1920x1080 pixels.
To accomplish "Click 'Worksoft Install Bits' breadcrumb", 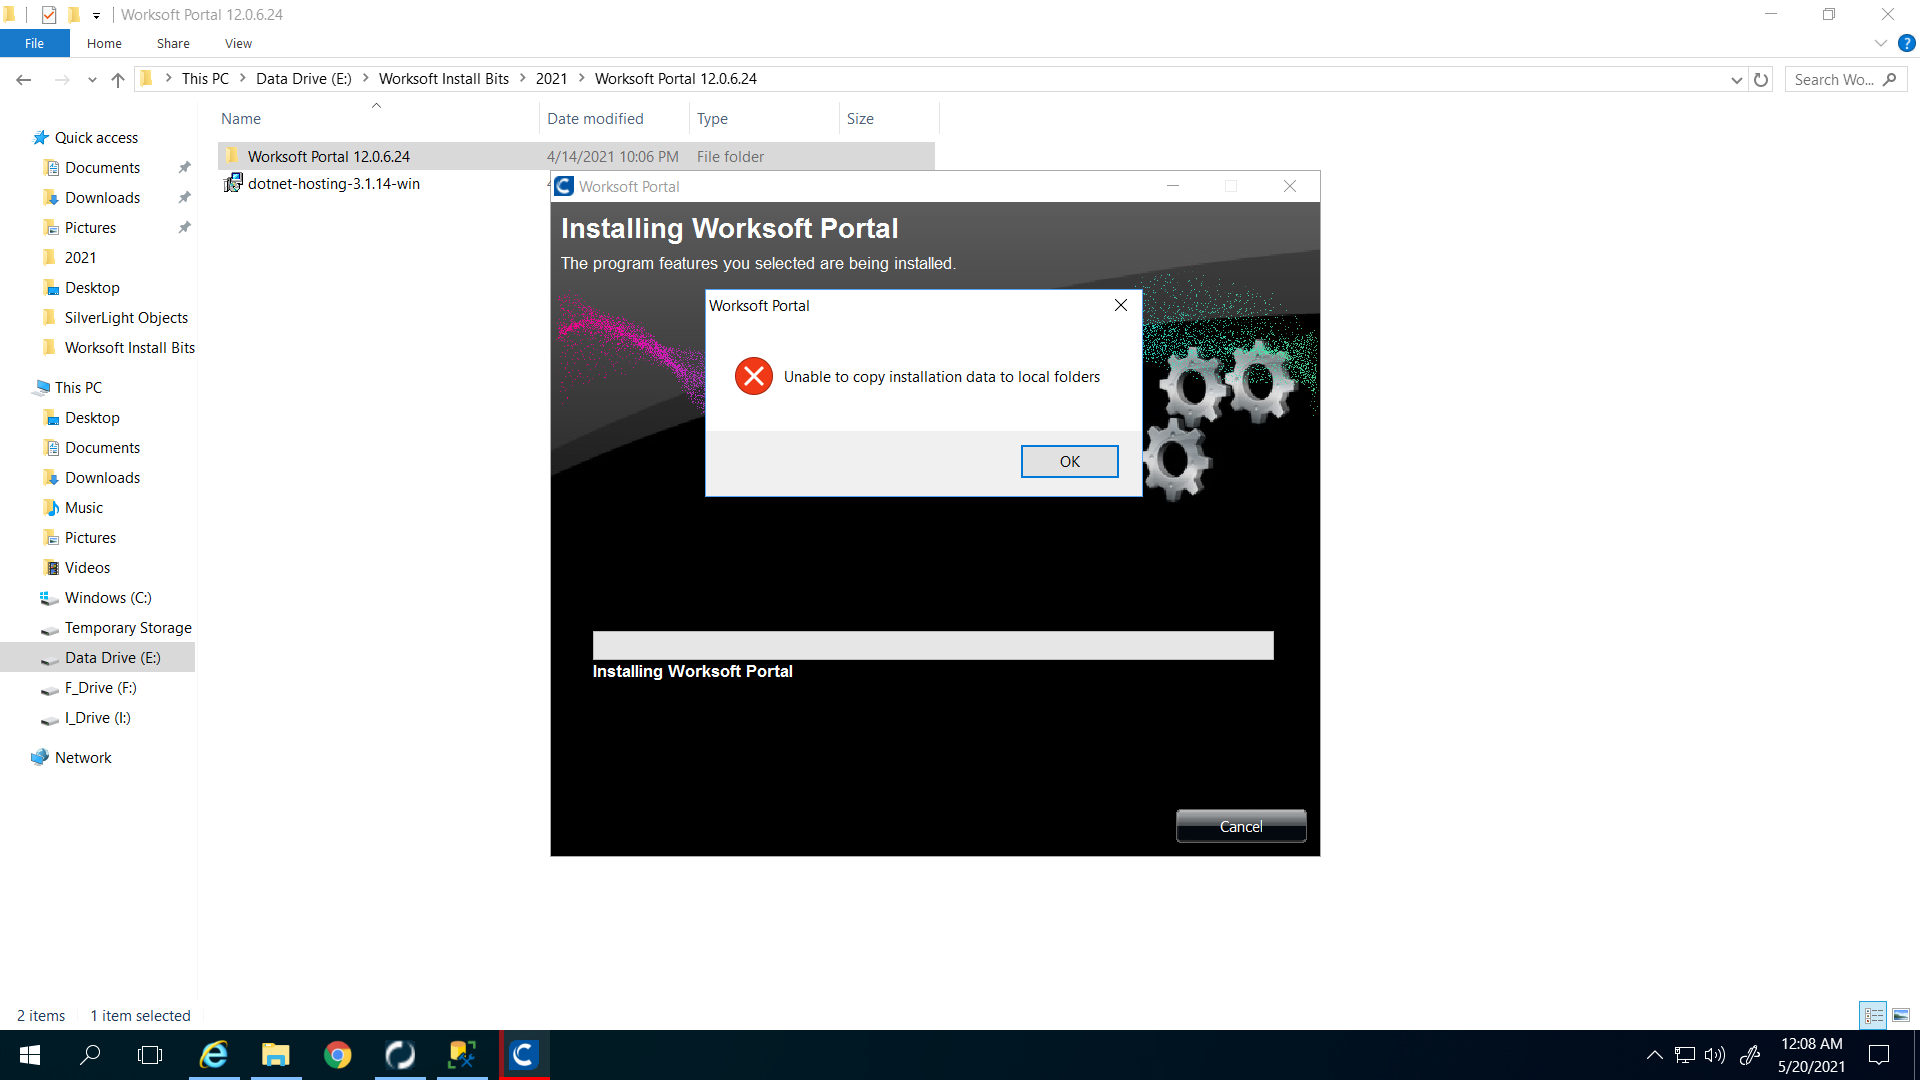I will [444, 78].
